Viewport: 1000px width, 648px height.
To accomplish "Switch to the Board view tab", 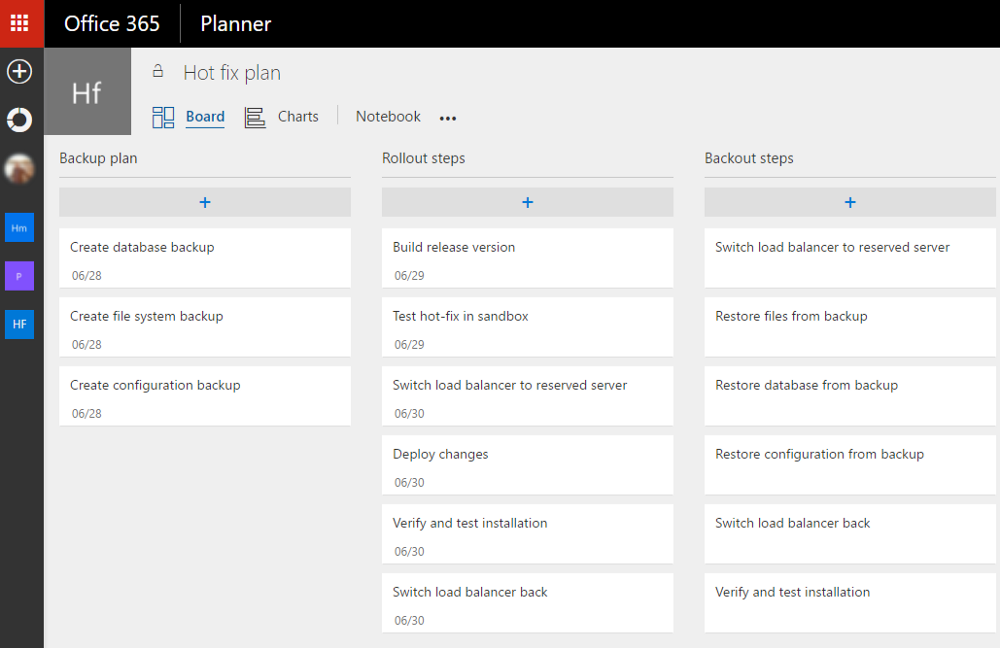I will click(x=204, y=117).
